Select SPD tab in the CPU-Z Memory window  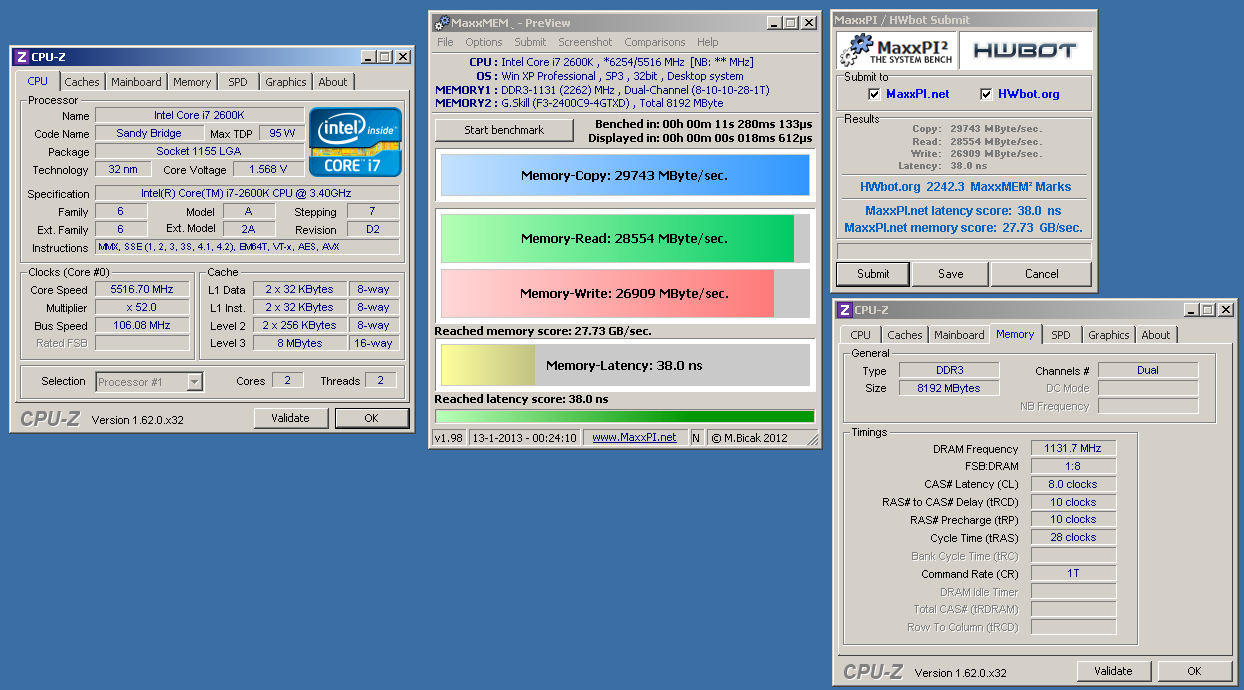[x=1061, y=335]
